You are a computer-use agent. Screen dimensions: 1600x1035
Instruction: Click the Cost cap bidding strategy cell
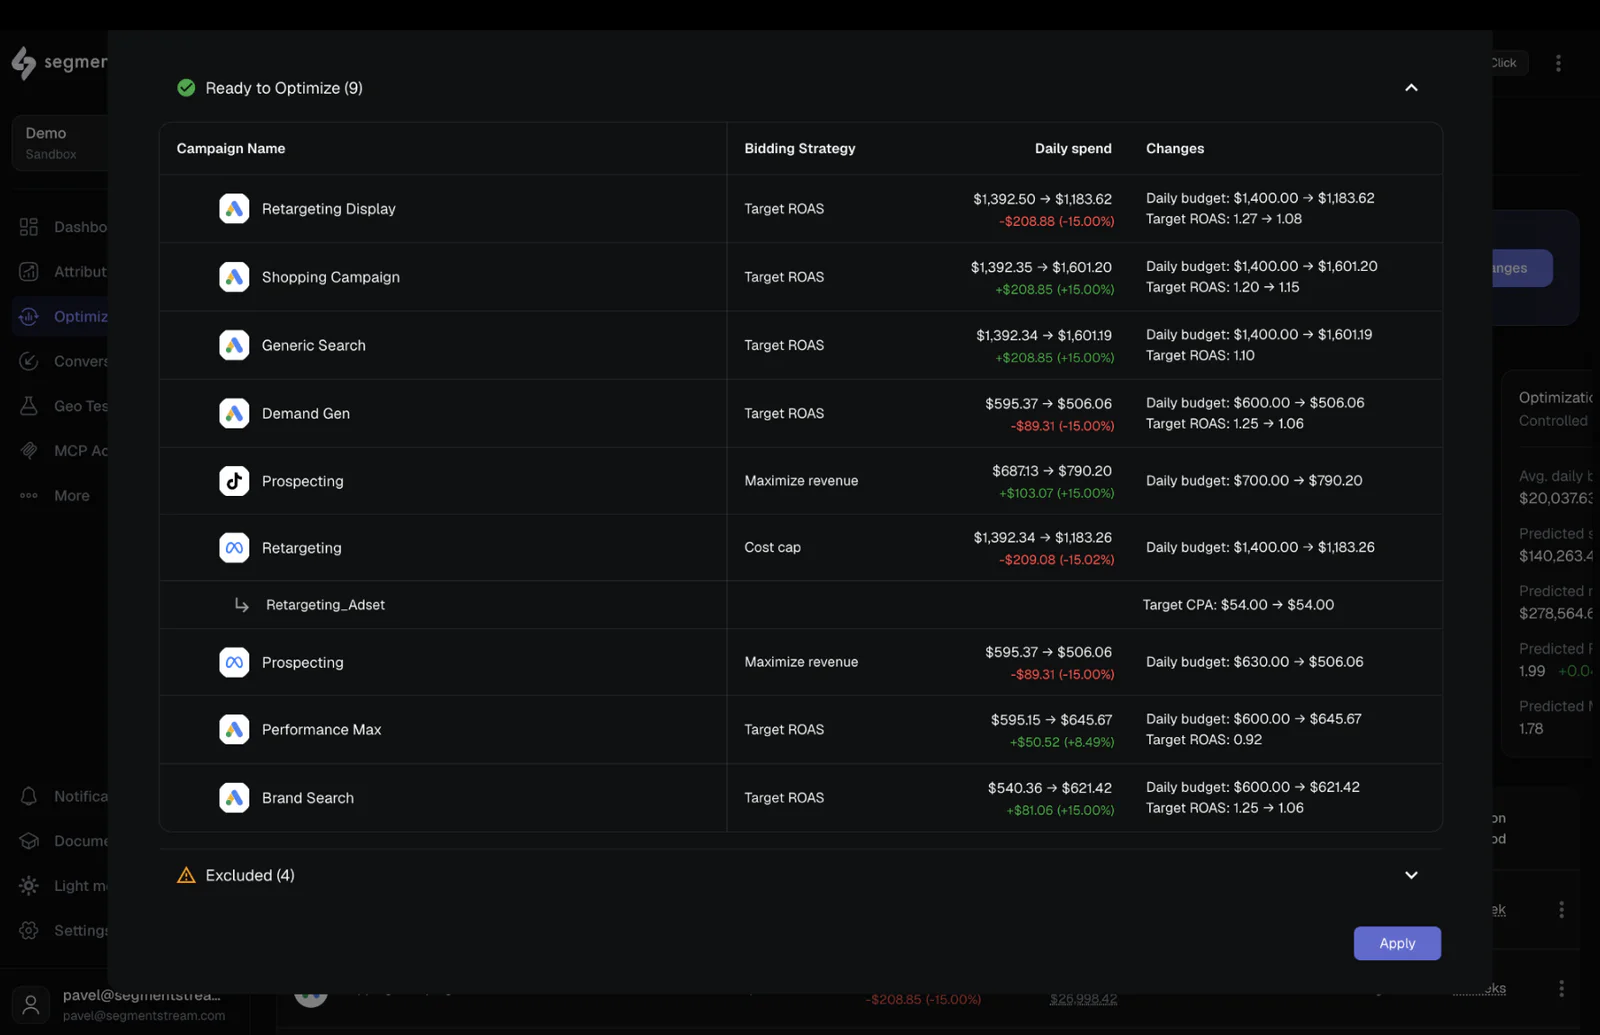click(x=773, y=548)
